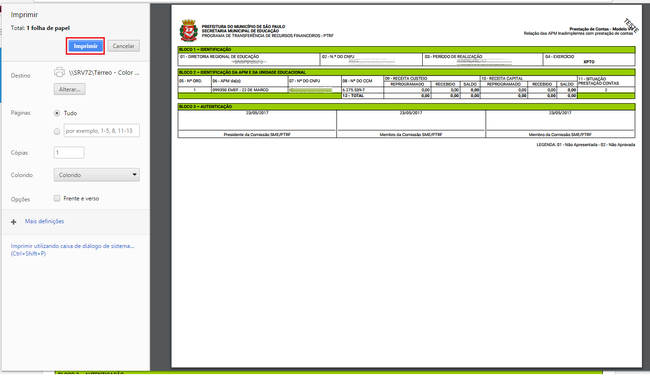Click the Mais definições link

pos(44,221)
